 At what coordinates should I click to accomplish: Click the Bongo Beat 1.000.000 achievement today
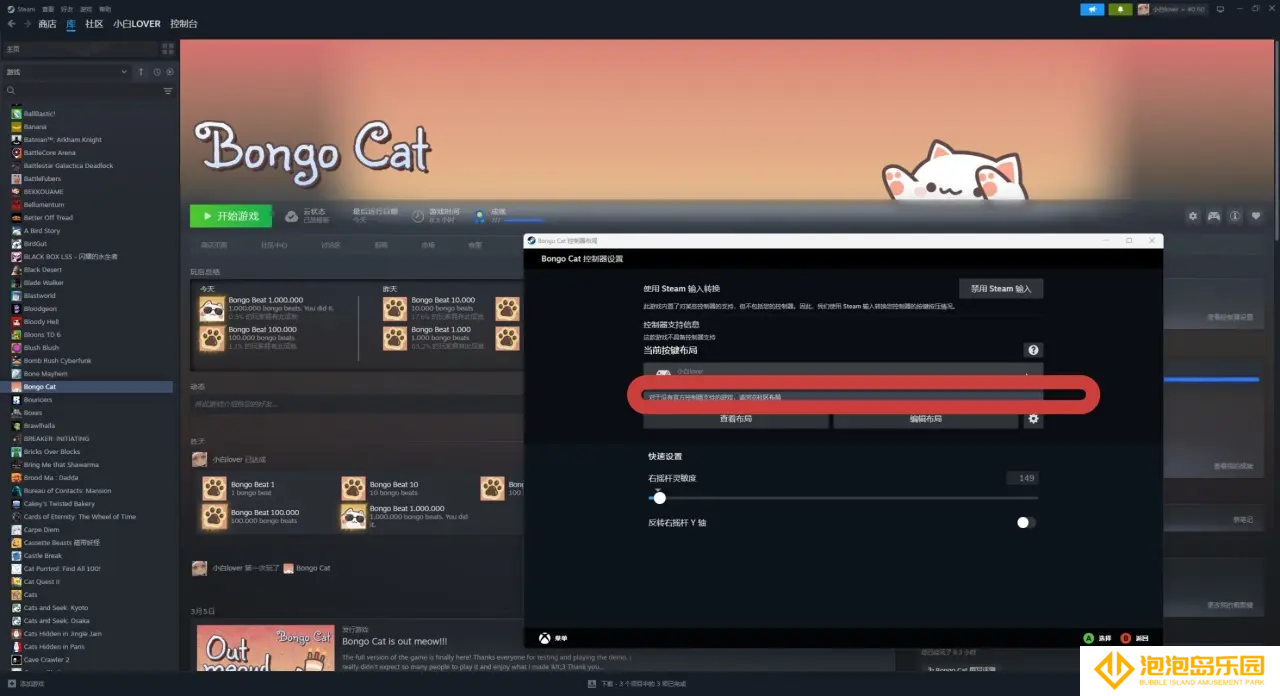point(266,308)
